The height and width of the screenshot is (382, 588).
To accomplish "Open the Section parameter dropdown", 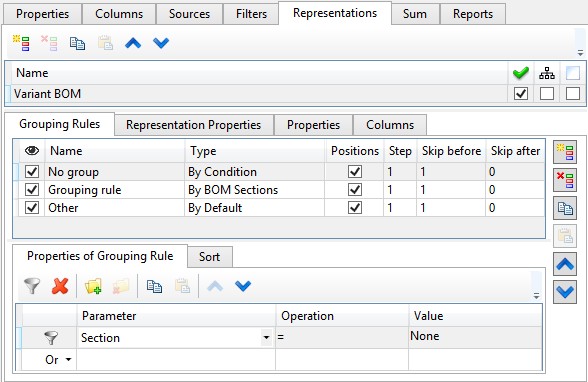I will click(x=266, y=338).
